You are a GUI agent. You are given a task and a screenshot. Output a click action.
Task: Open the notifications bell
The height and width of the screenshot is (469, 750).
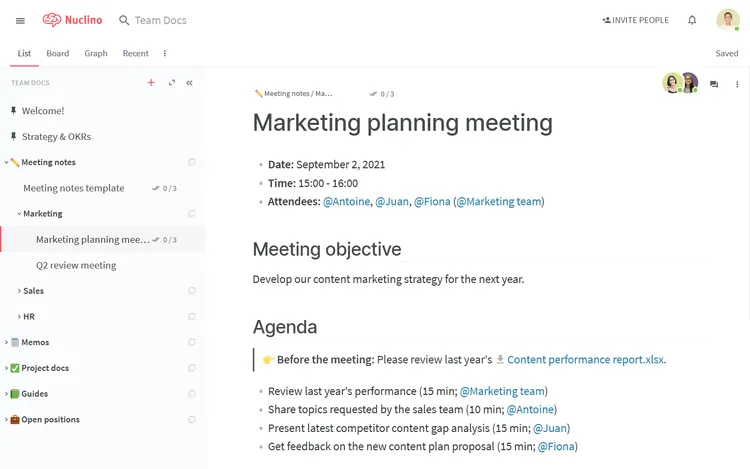(x=692, y=20)
